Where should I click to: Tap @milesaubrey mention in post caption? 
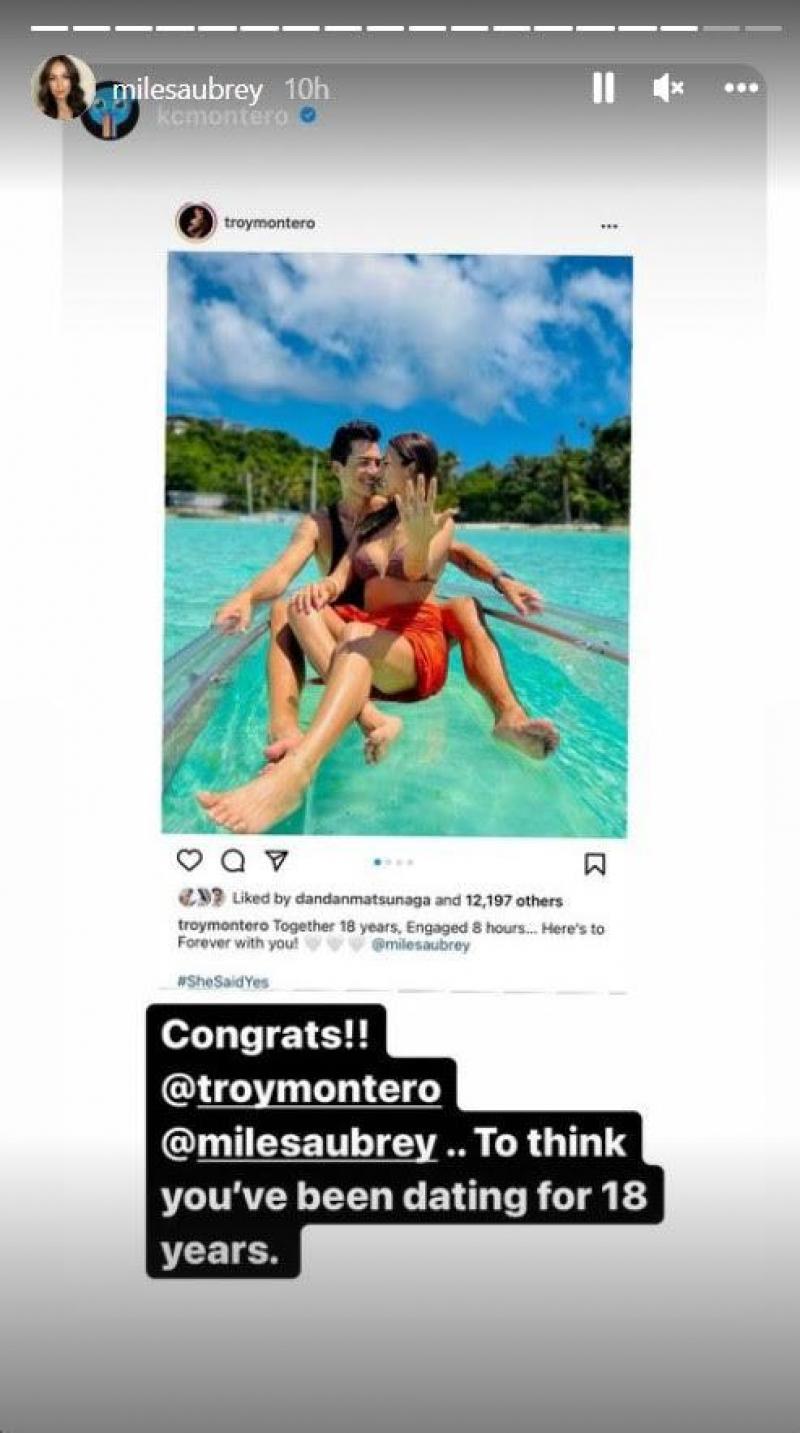[x=420, y=945]
